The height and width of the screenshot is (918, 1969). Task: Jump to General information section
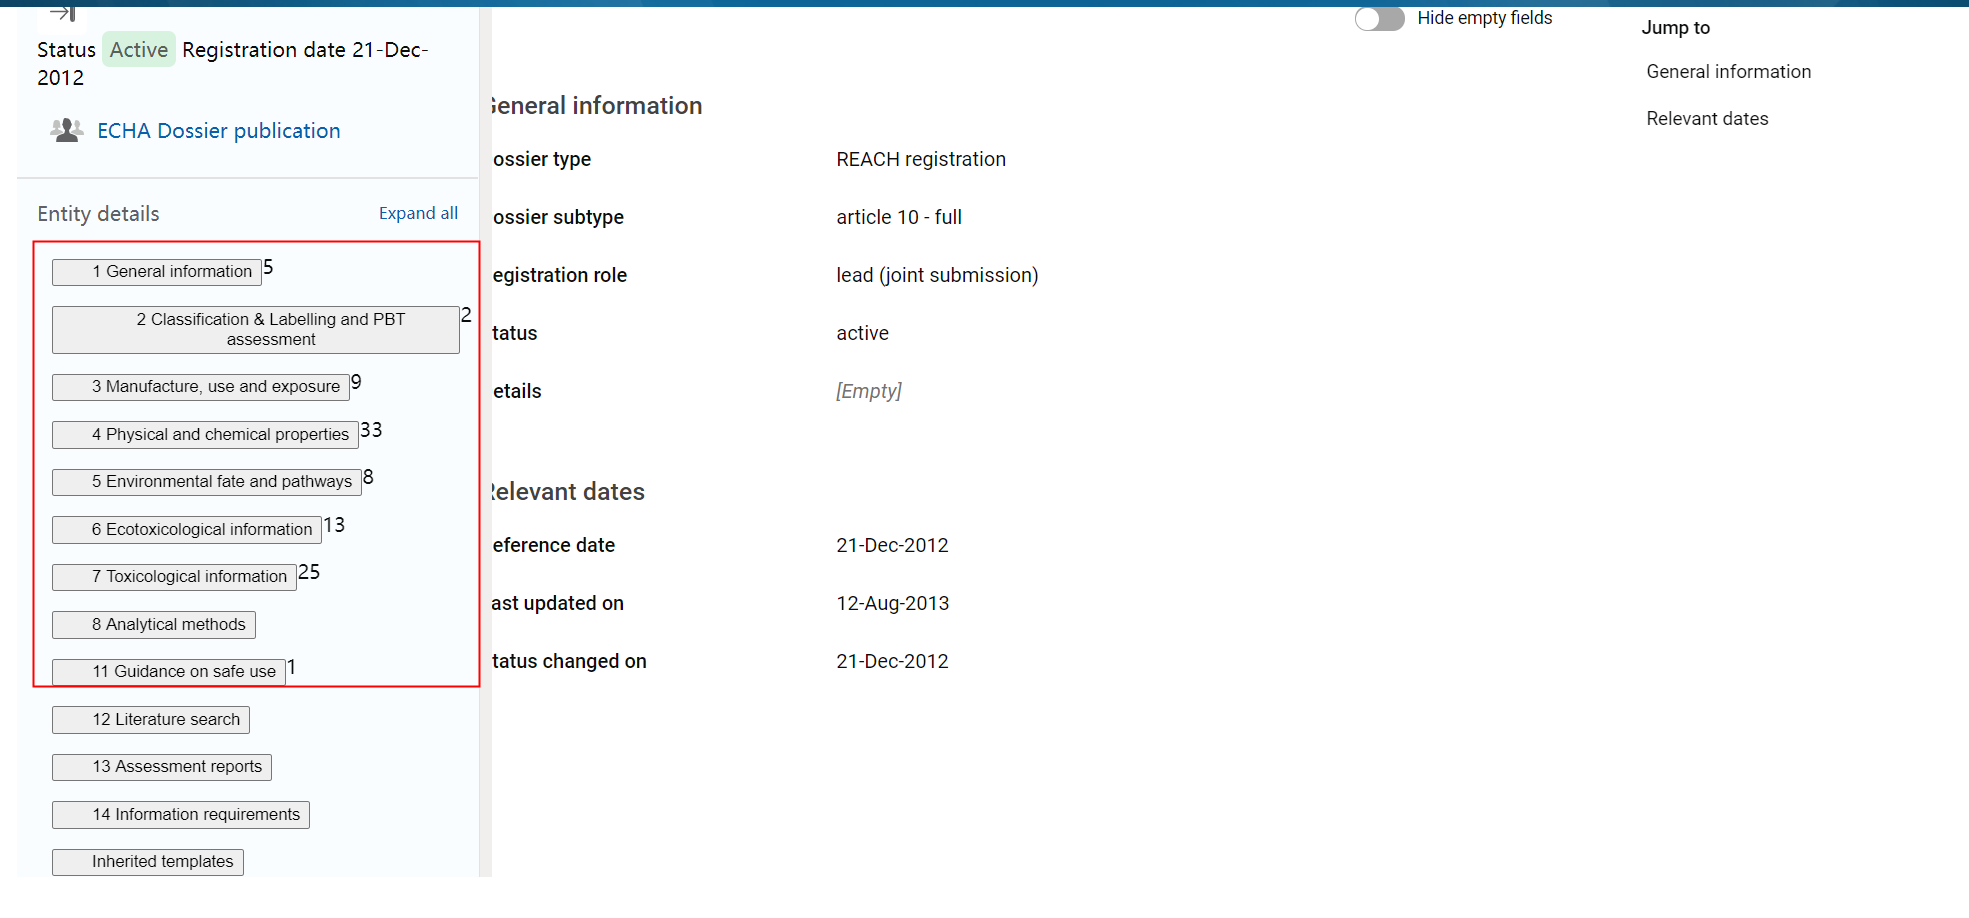(x=1728, y=72)
